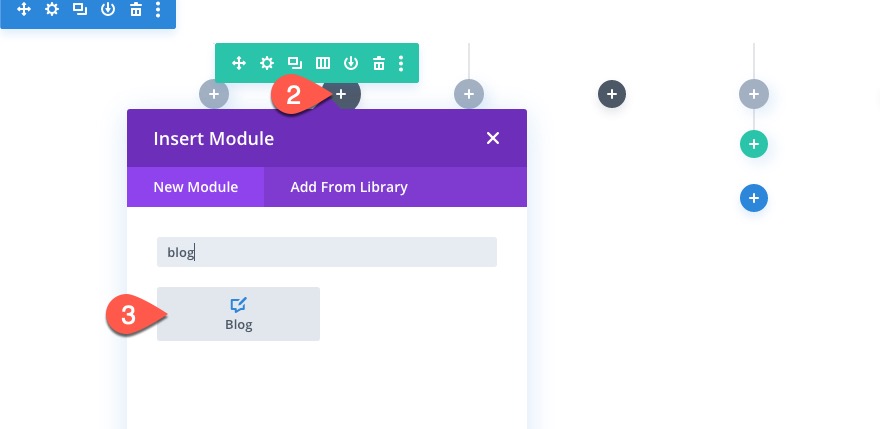Click the green row move handle icon

click(x=239, y=63)
